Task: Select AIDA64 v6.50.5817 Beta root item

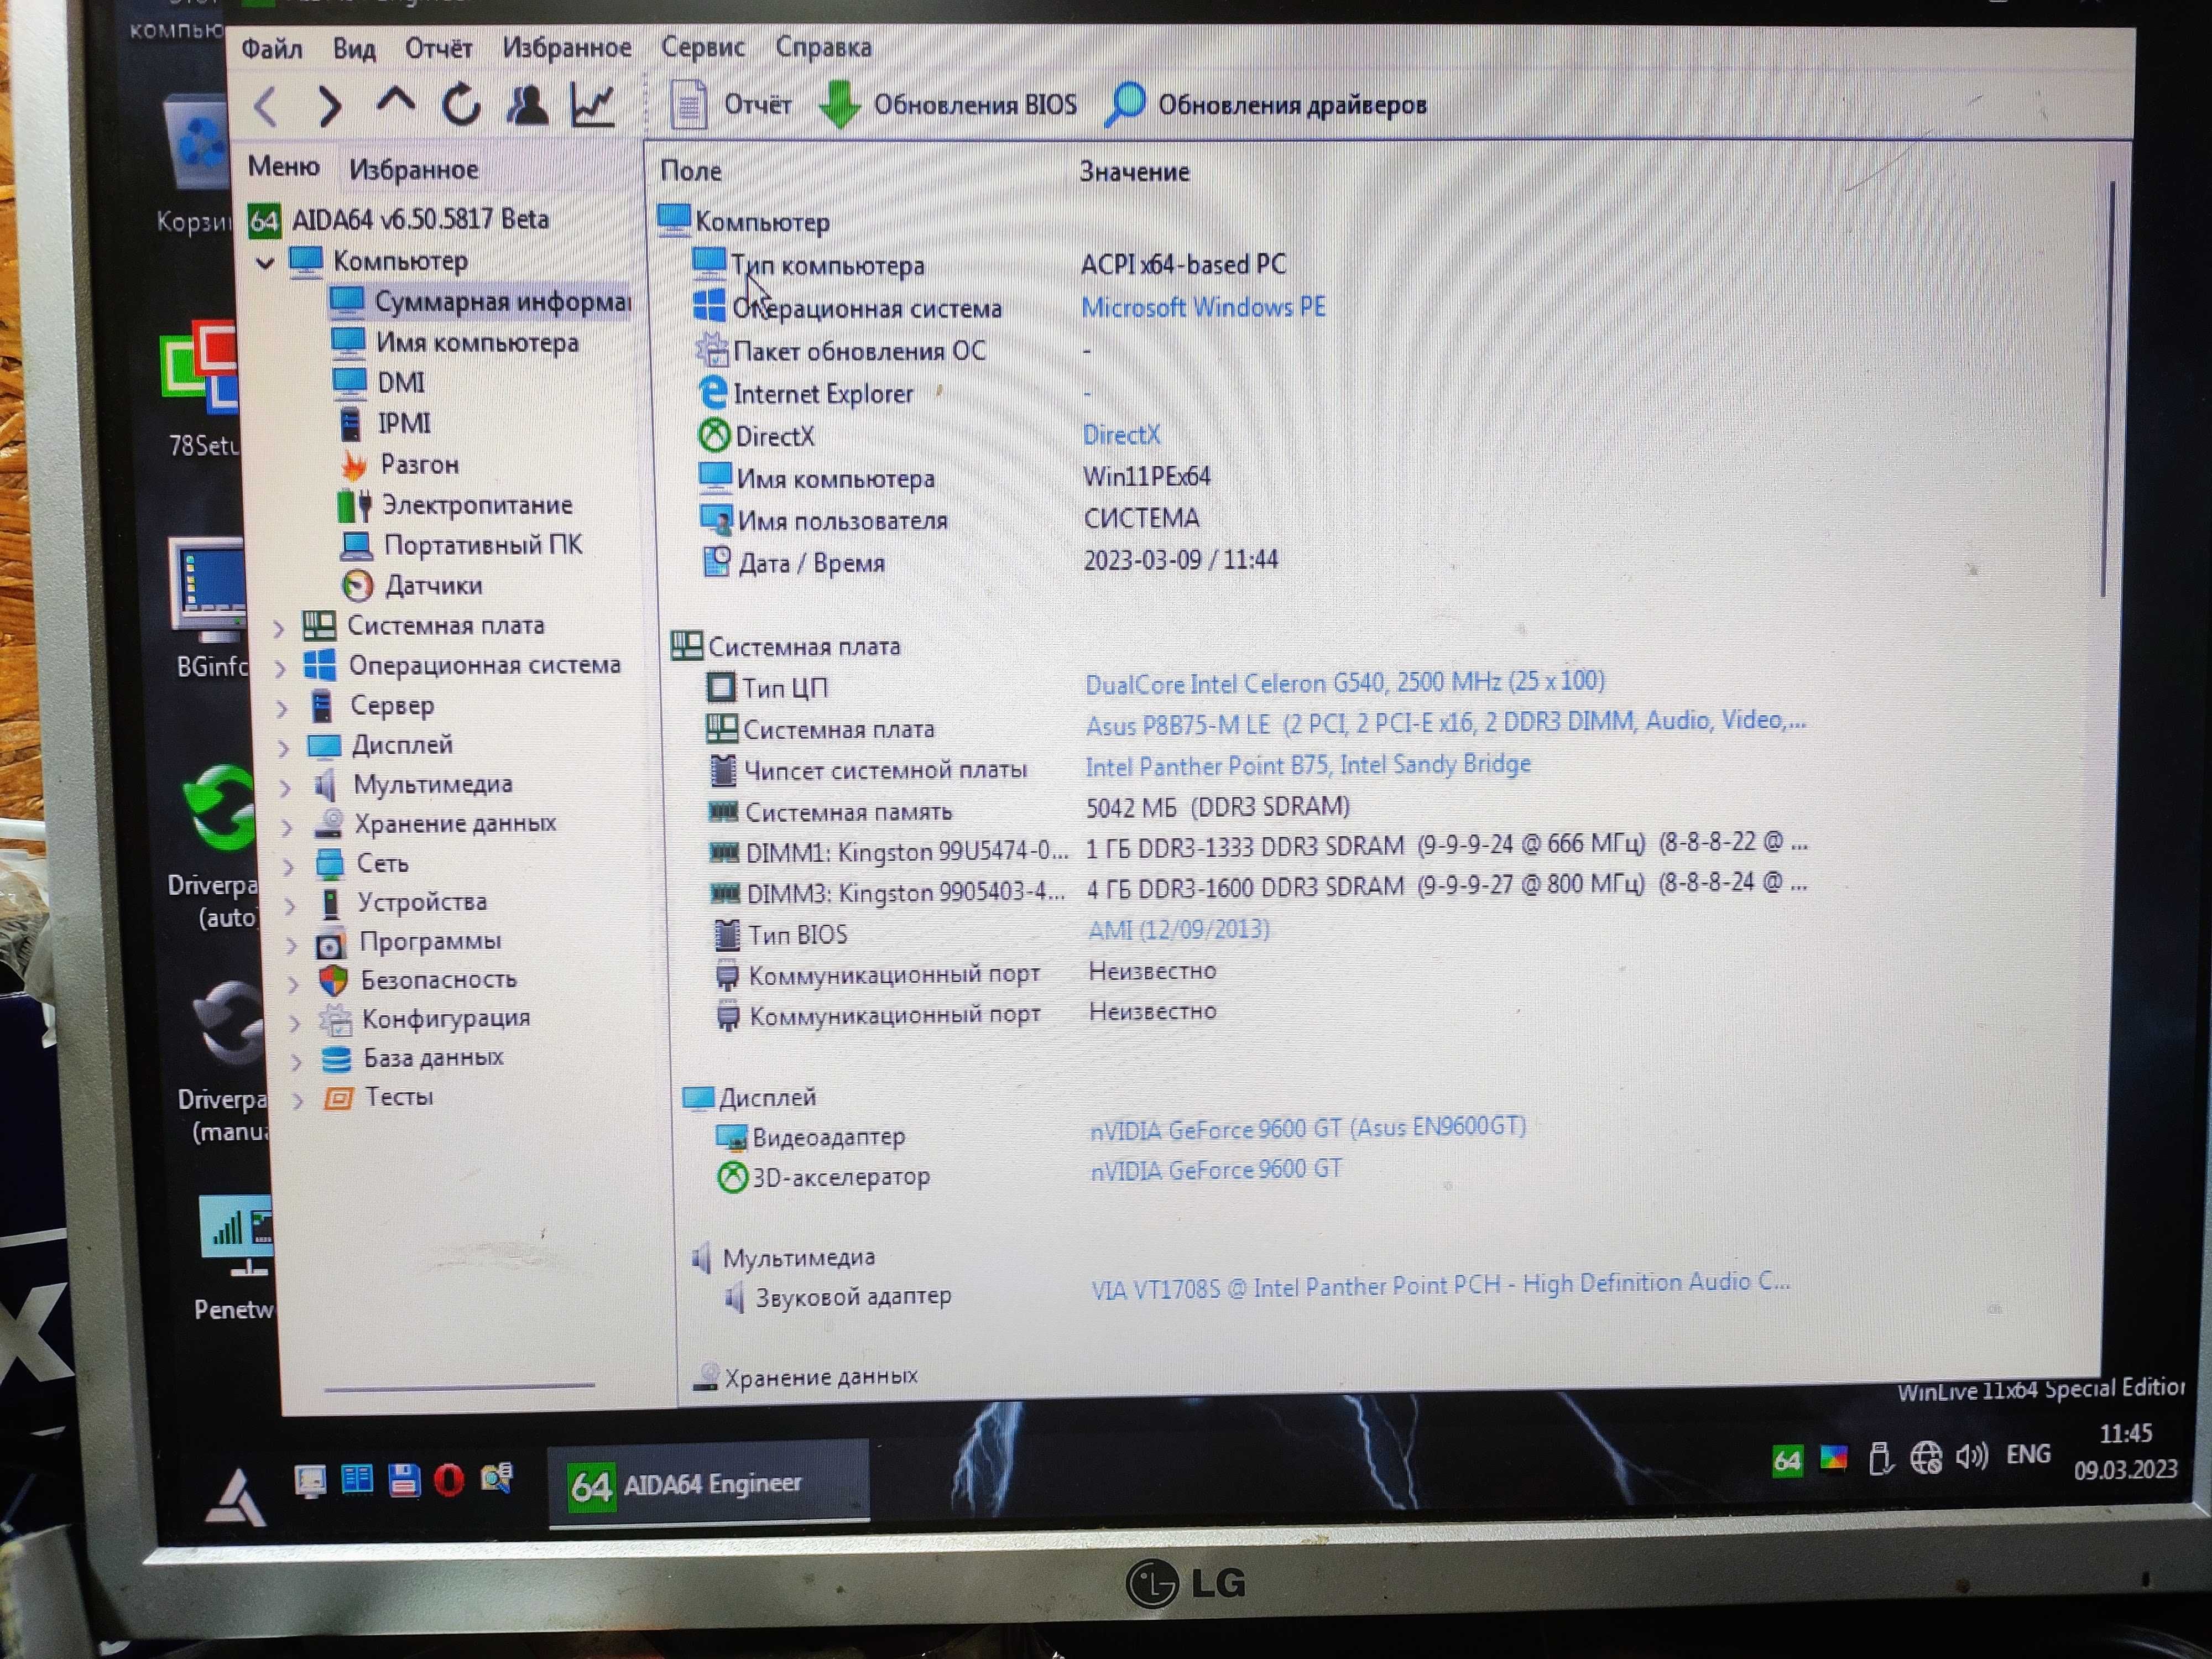Action: [399, 219]
